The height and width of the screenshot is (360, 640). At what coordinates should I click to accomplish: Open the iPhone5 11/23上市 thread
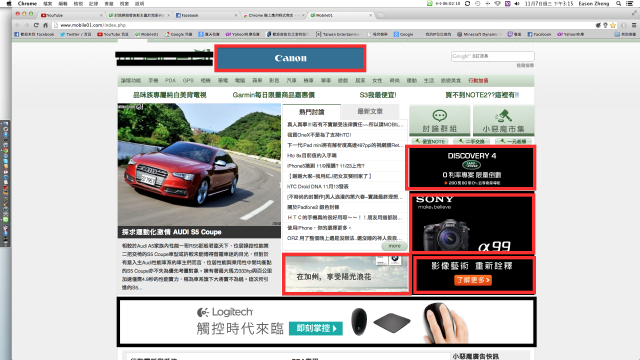326,166
